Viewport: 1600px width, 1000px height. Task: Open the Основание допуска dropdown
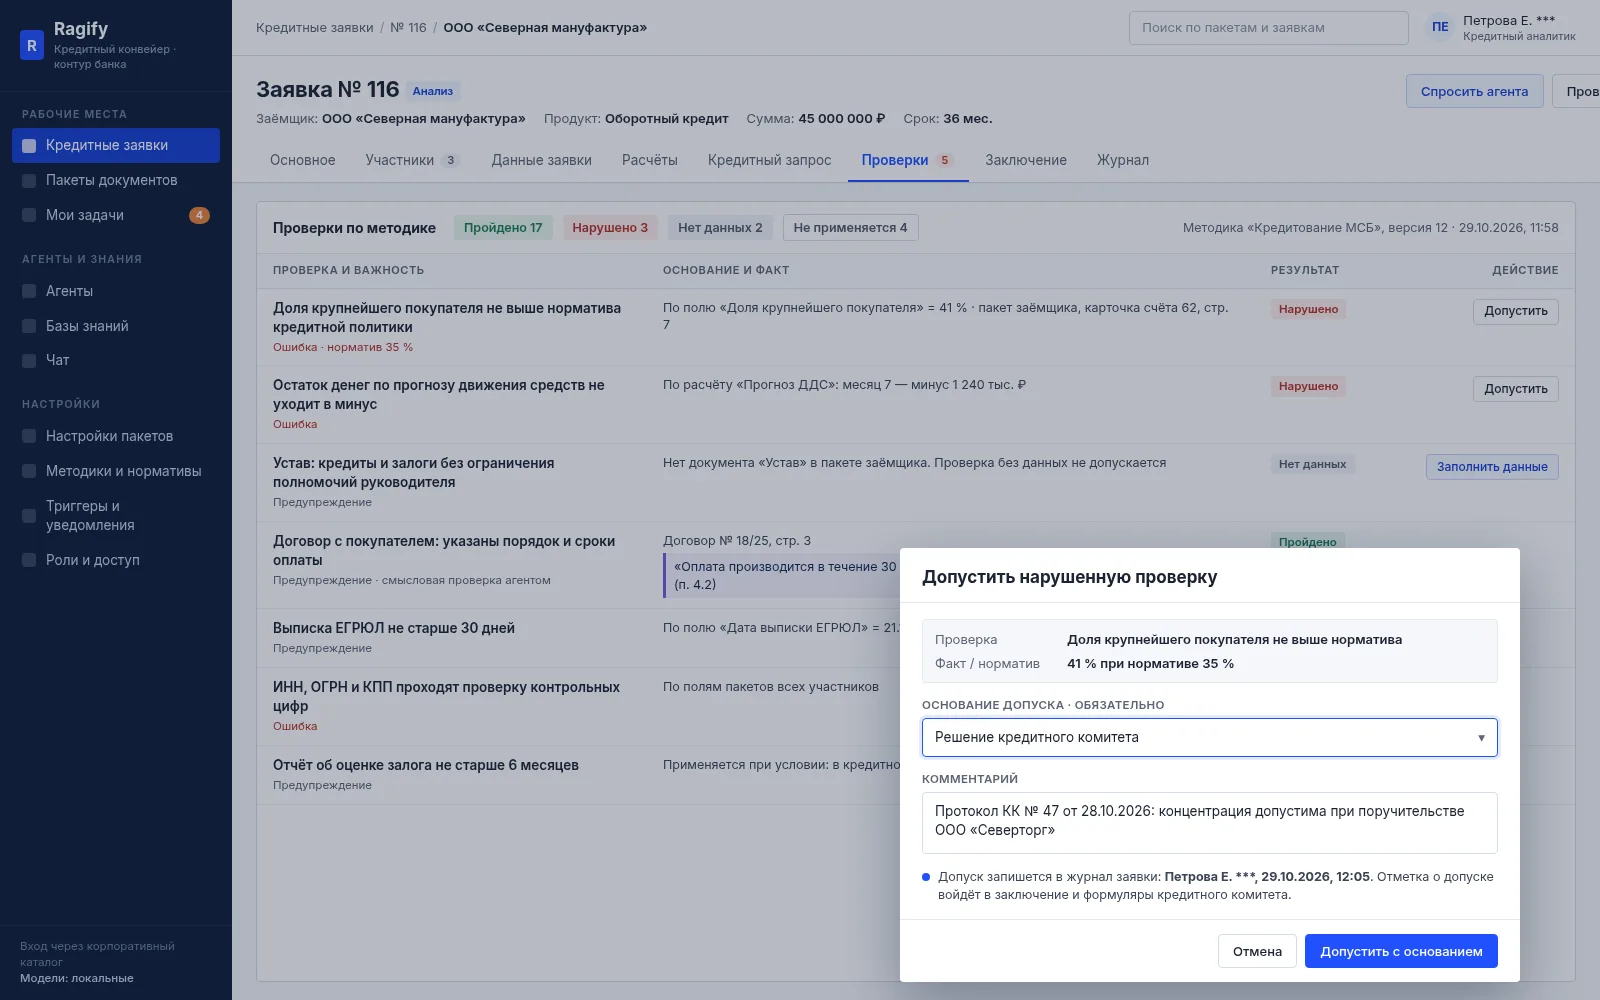point(1209,737)
